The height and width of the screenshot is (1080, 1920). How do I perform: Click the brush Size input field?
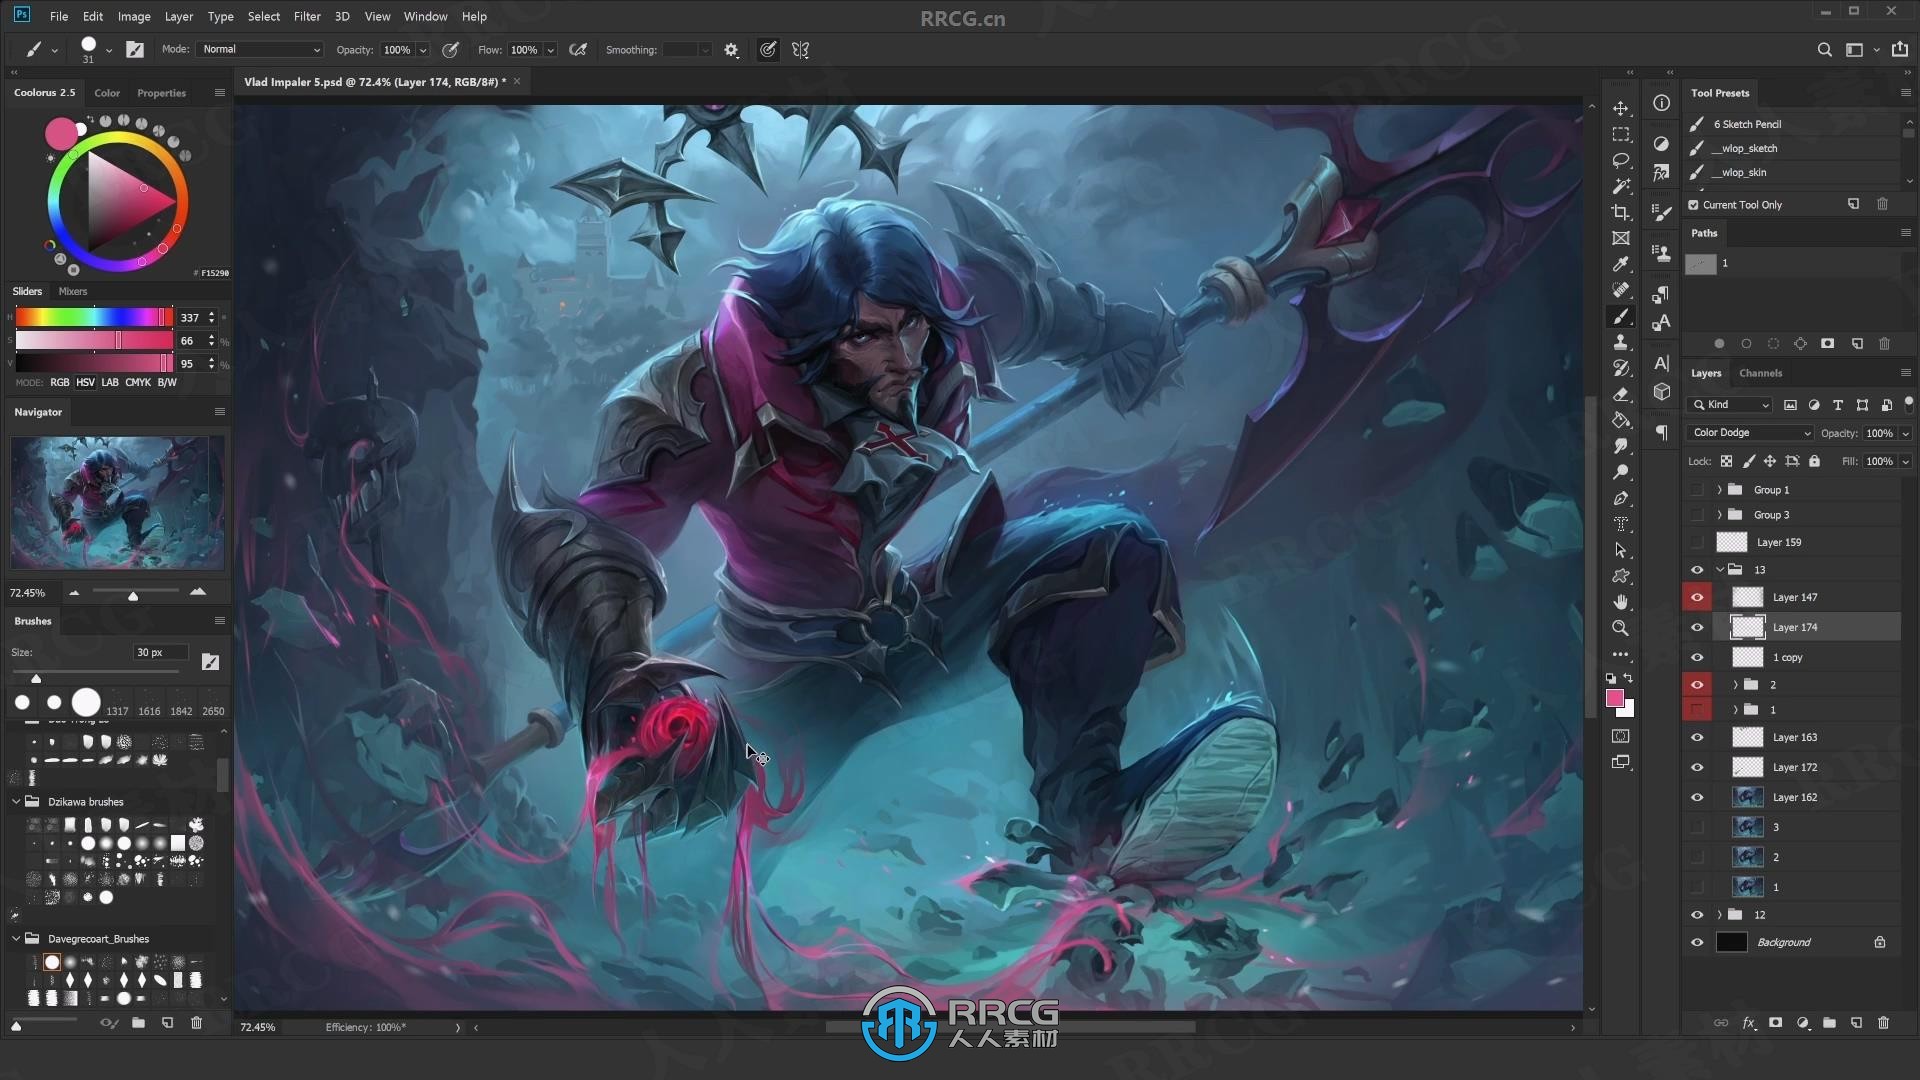tap(161, 652)
